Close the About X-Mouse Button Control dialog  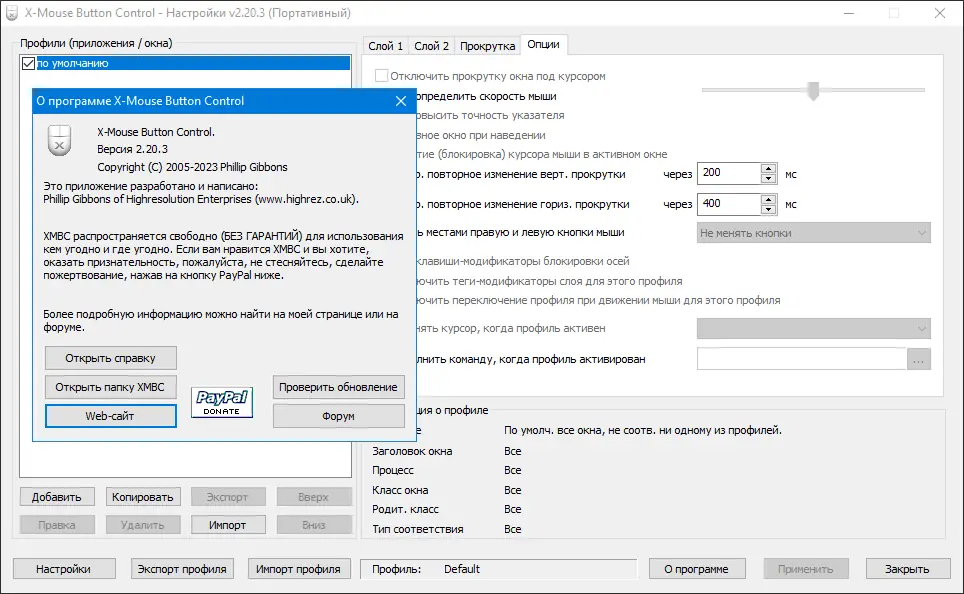click(x=401, y=101)
